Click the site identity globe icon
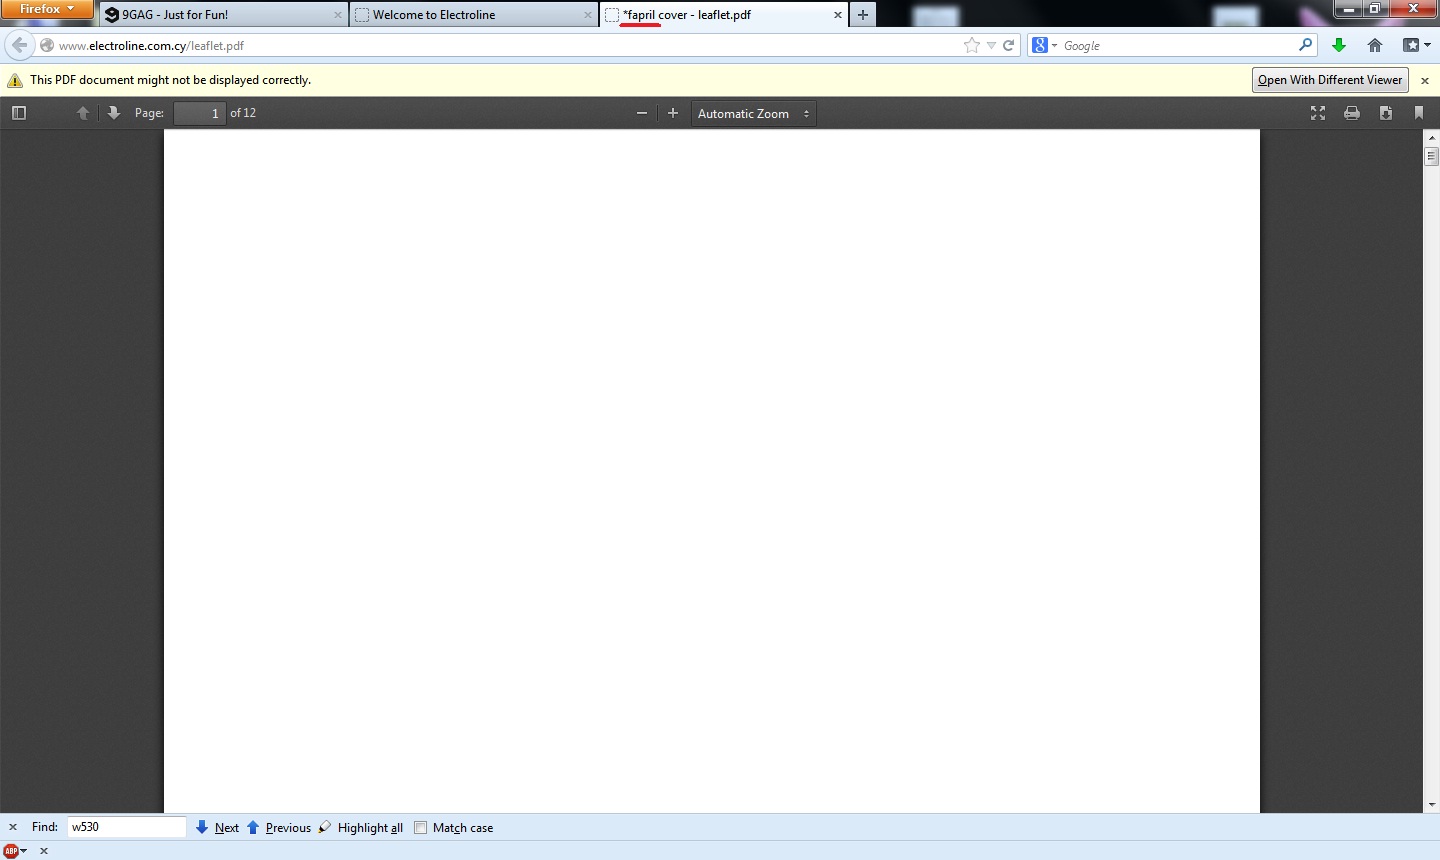 pyautogui.click(x=46, y=45)
